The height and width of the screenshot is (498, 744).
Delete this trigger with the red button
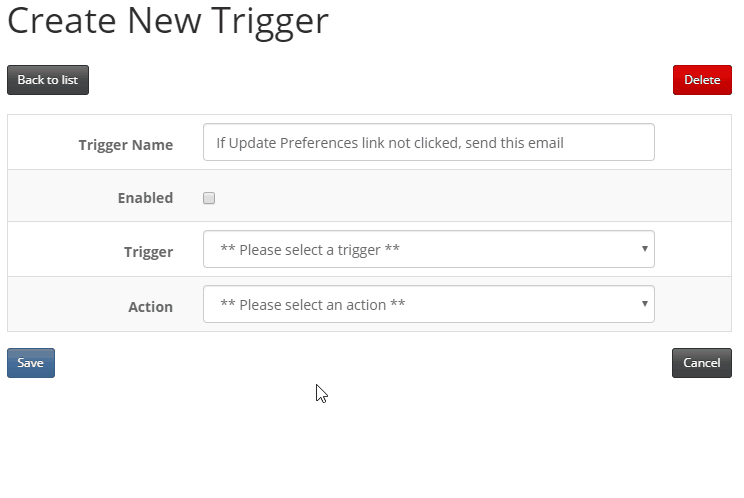pos(702,80)
